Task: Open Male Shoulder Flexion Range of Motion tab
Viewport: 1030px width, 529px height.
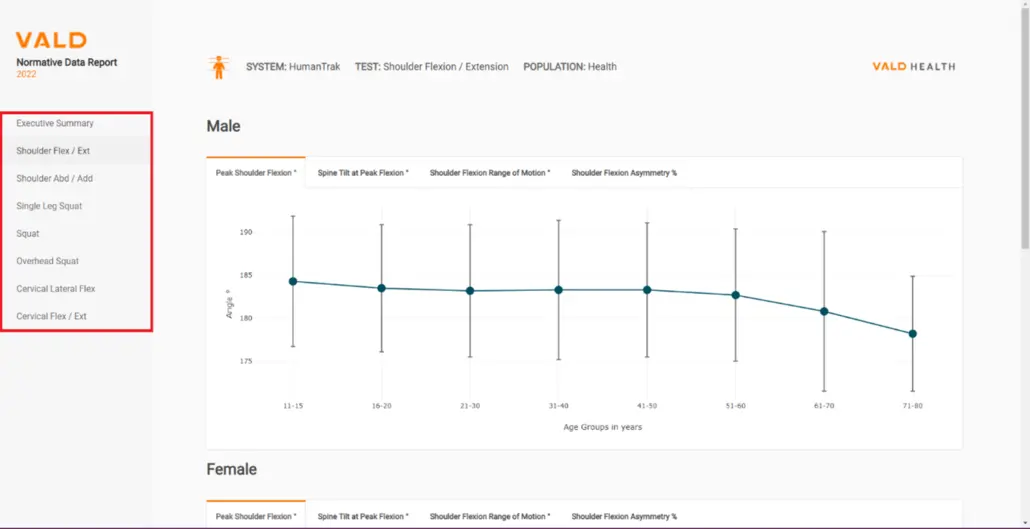Action: click(x=490, y=173)
